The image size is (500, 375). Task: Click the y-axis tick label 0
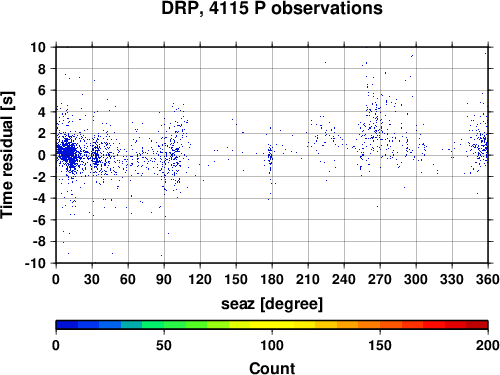coord(42,155)
